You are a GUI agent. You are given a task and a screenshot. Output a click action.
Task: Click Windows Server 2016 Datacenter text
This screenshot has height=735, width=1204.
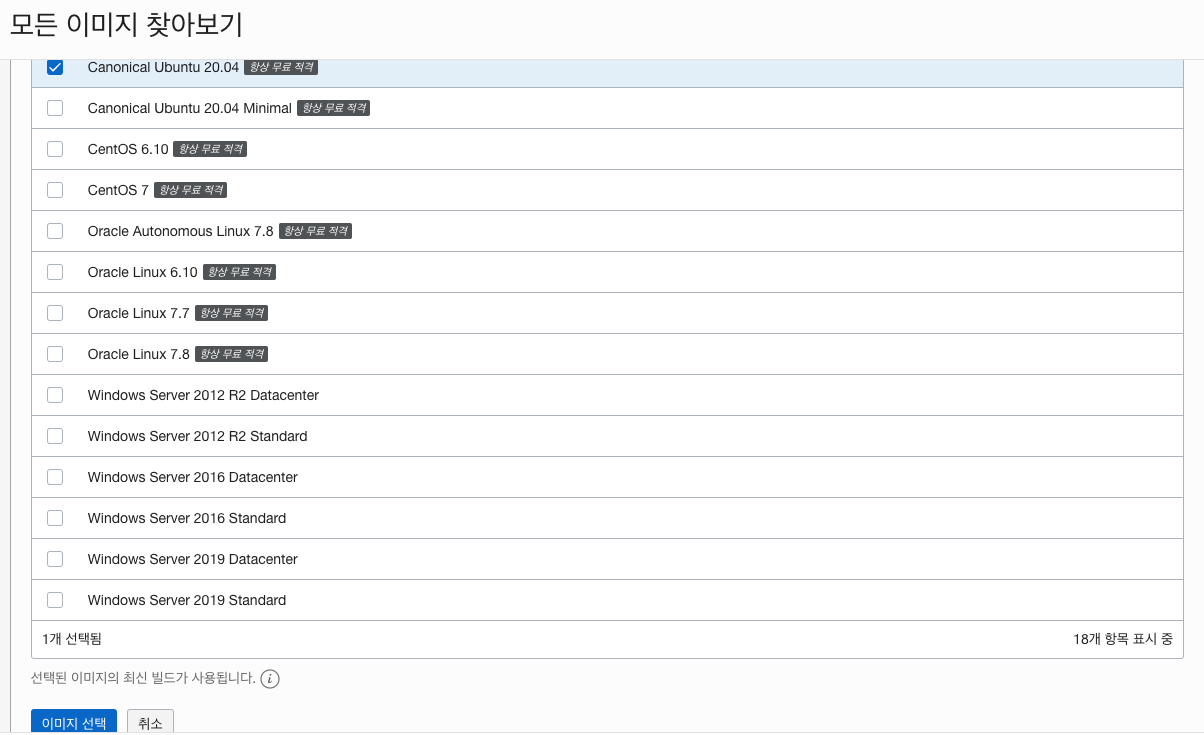click(192, 477)
